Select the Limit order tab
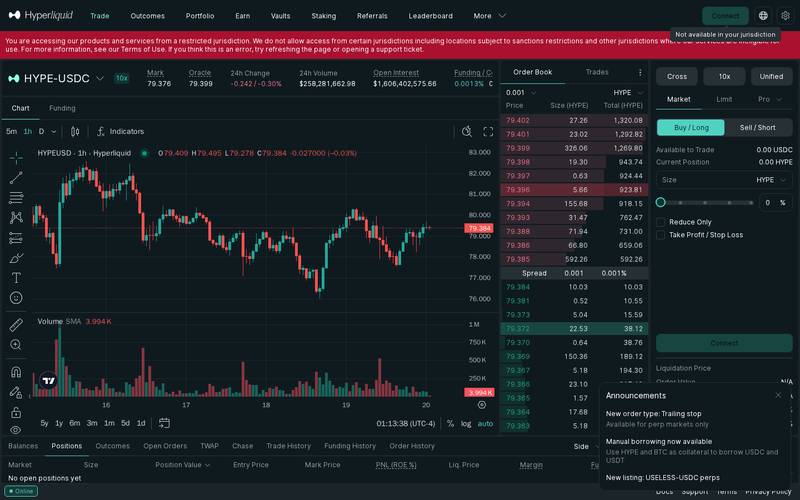Viewport: 800px width, 500px height. click(724, 99)
